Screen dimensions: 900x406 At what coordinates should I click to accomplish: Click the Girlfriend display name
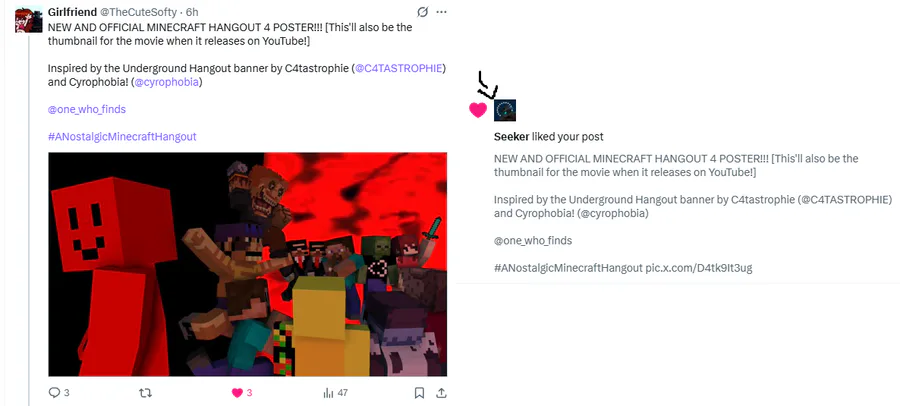[x=72, y=12]
